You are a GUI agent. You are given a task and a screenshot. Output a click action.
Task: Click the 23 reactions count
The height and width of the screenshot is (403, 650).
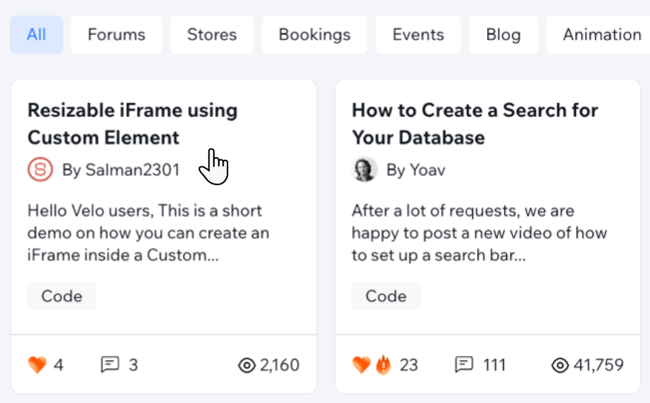pyautogui.click(x=408, y=365)
